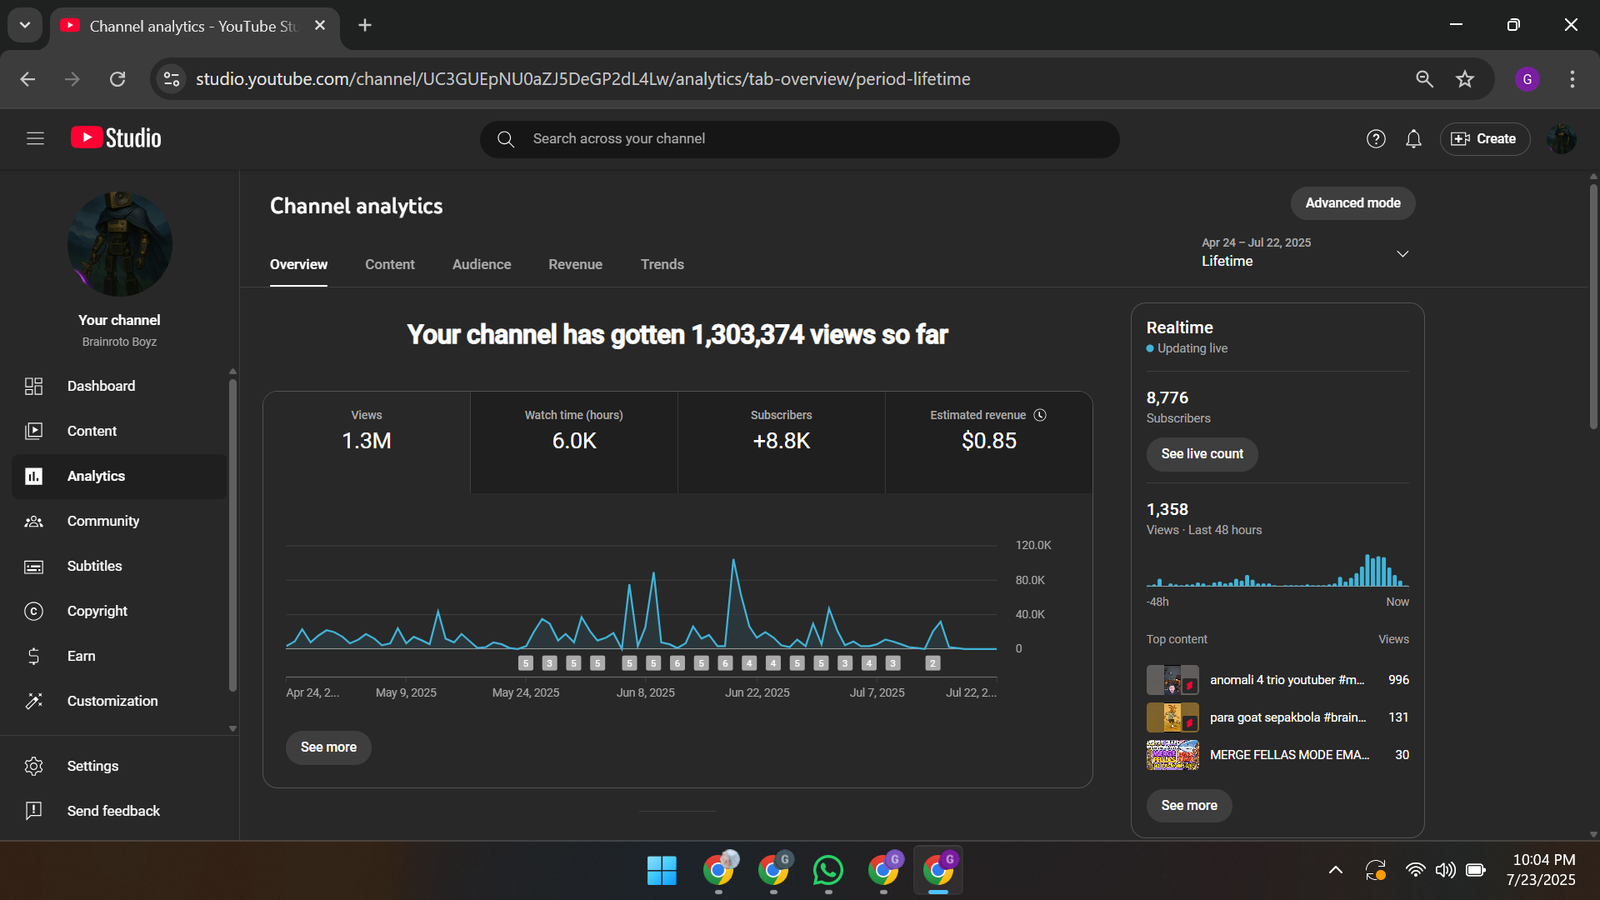Open para goat sepakbola video thumbnail
Image resolution: width=1600 pixels, height=900 pixels.
click(1172, 717)
